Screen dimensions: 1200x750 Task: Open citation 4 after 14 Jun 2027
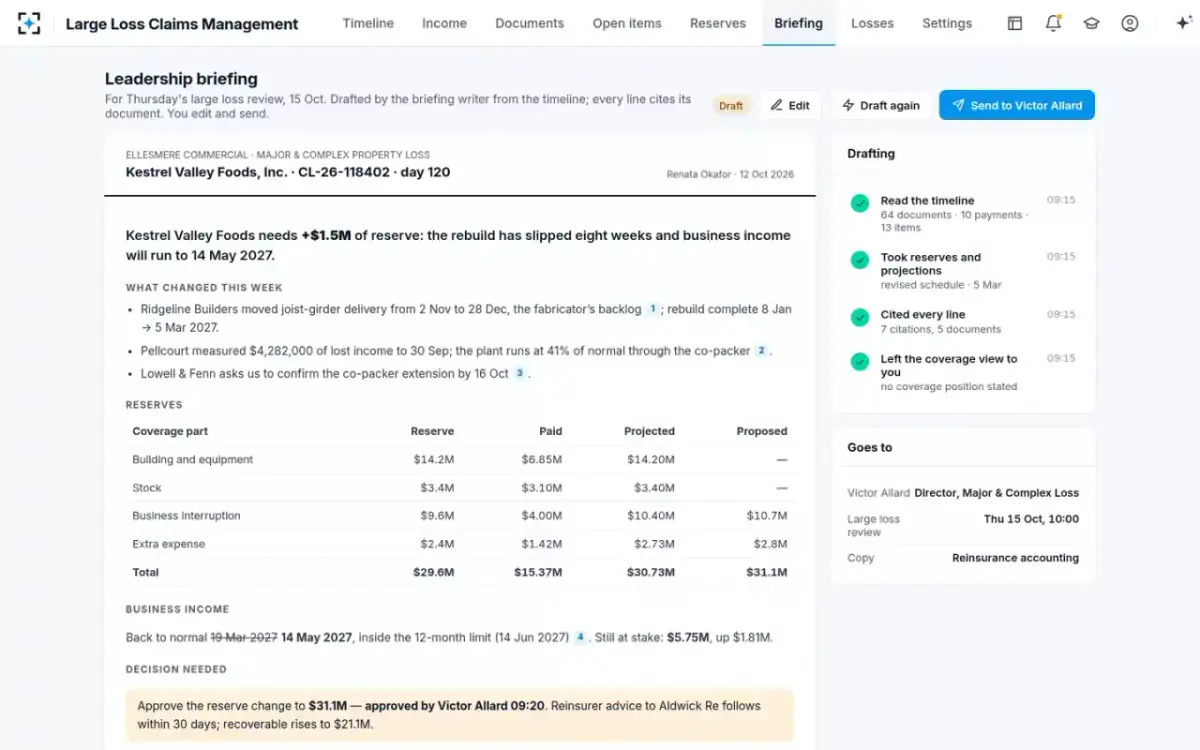[x=579, y=637]
